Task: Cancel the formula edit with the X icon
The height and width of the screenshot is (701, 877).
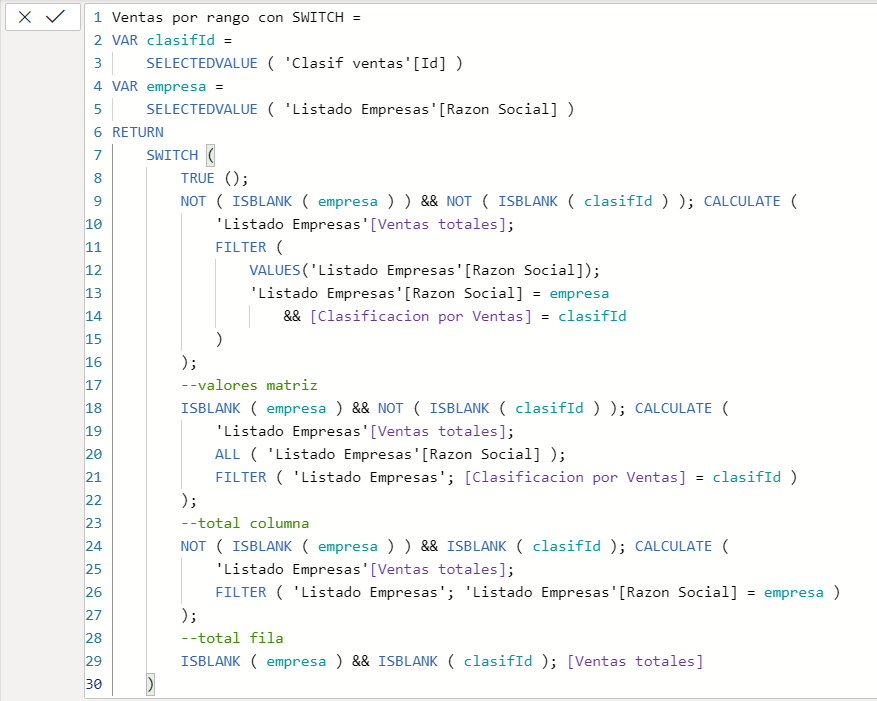Action: pos(25,17)
